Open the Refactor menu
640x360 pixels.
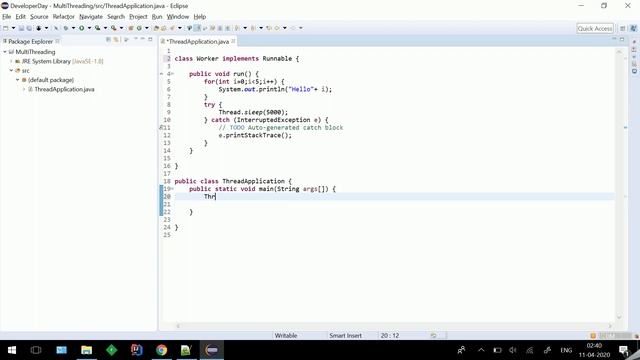point(63,17)
